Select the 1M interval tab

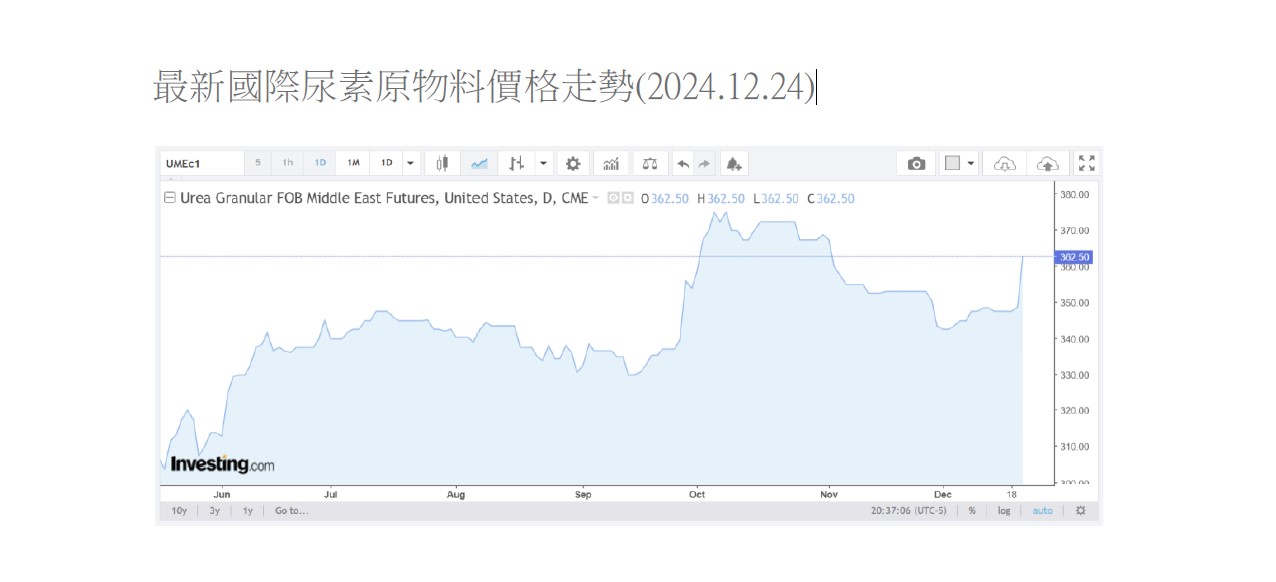354,163
